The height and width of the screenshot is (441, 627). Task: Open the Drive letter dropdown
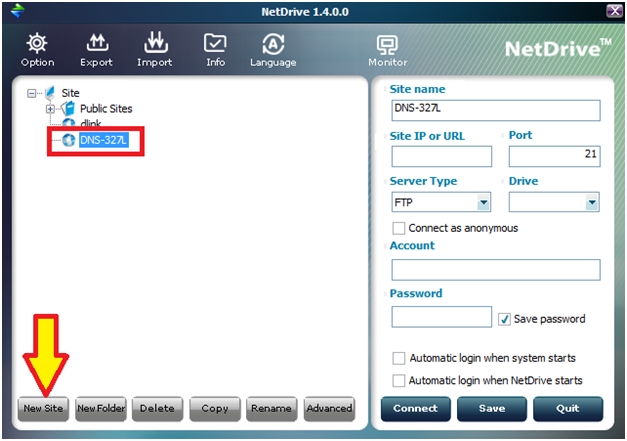pos(591,203)
